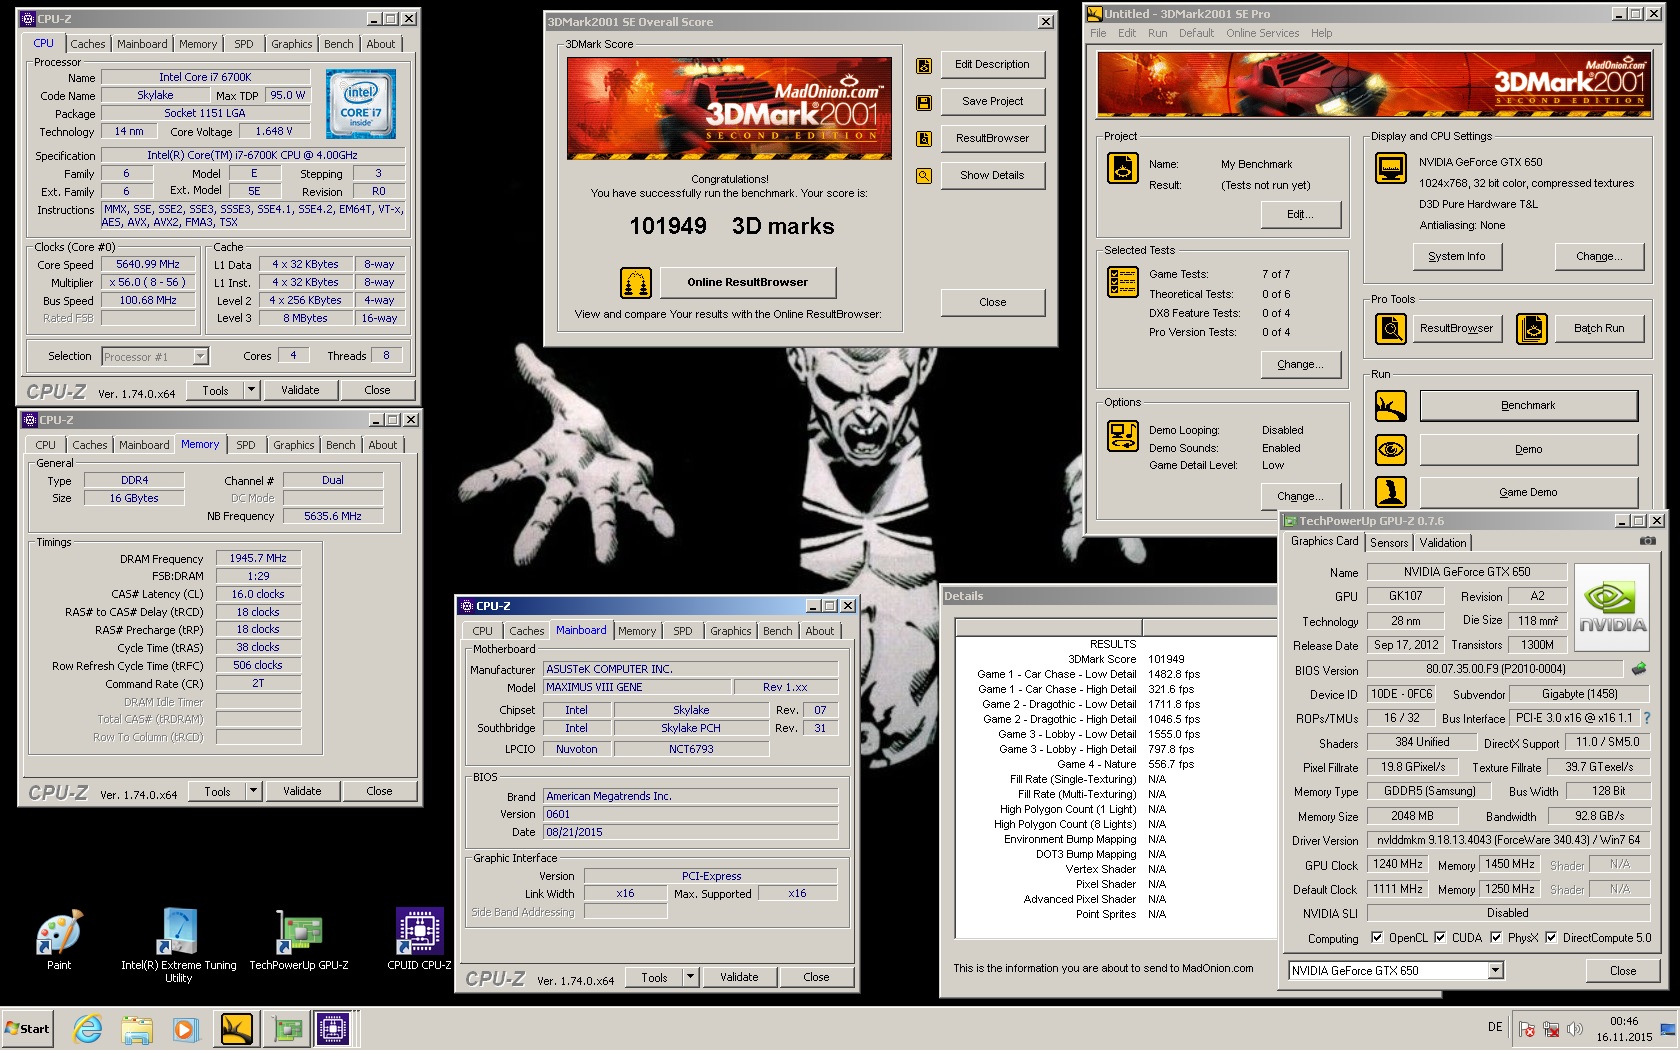Click the Benchmark run icon

point(1390,406)
